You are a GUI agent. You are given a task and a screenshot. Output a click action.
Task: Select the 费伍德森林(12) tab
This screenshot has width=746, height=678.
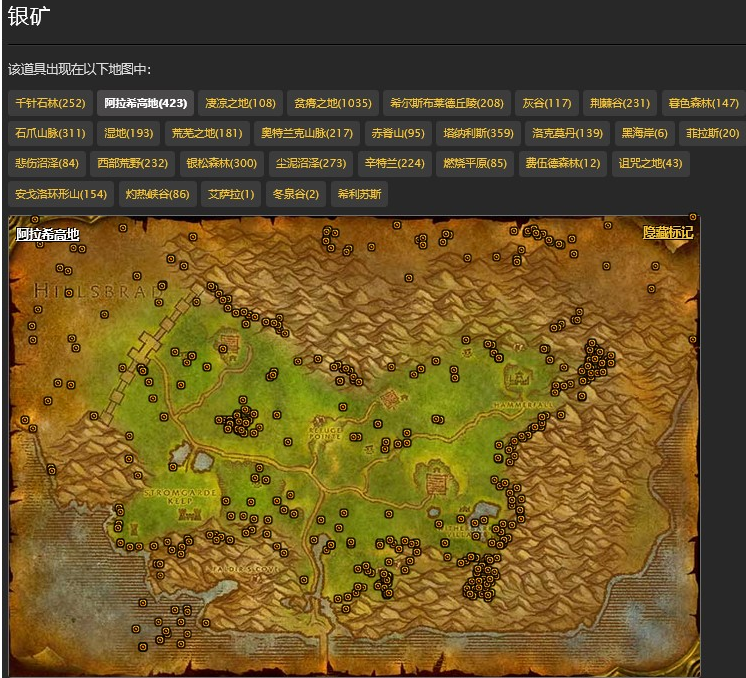pyautogui.click(x=563, y=164)
